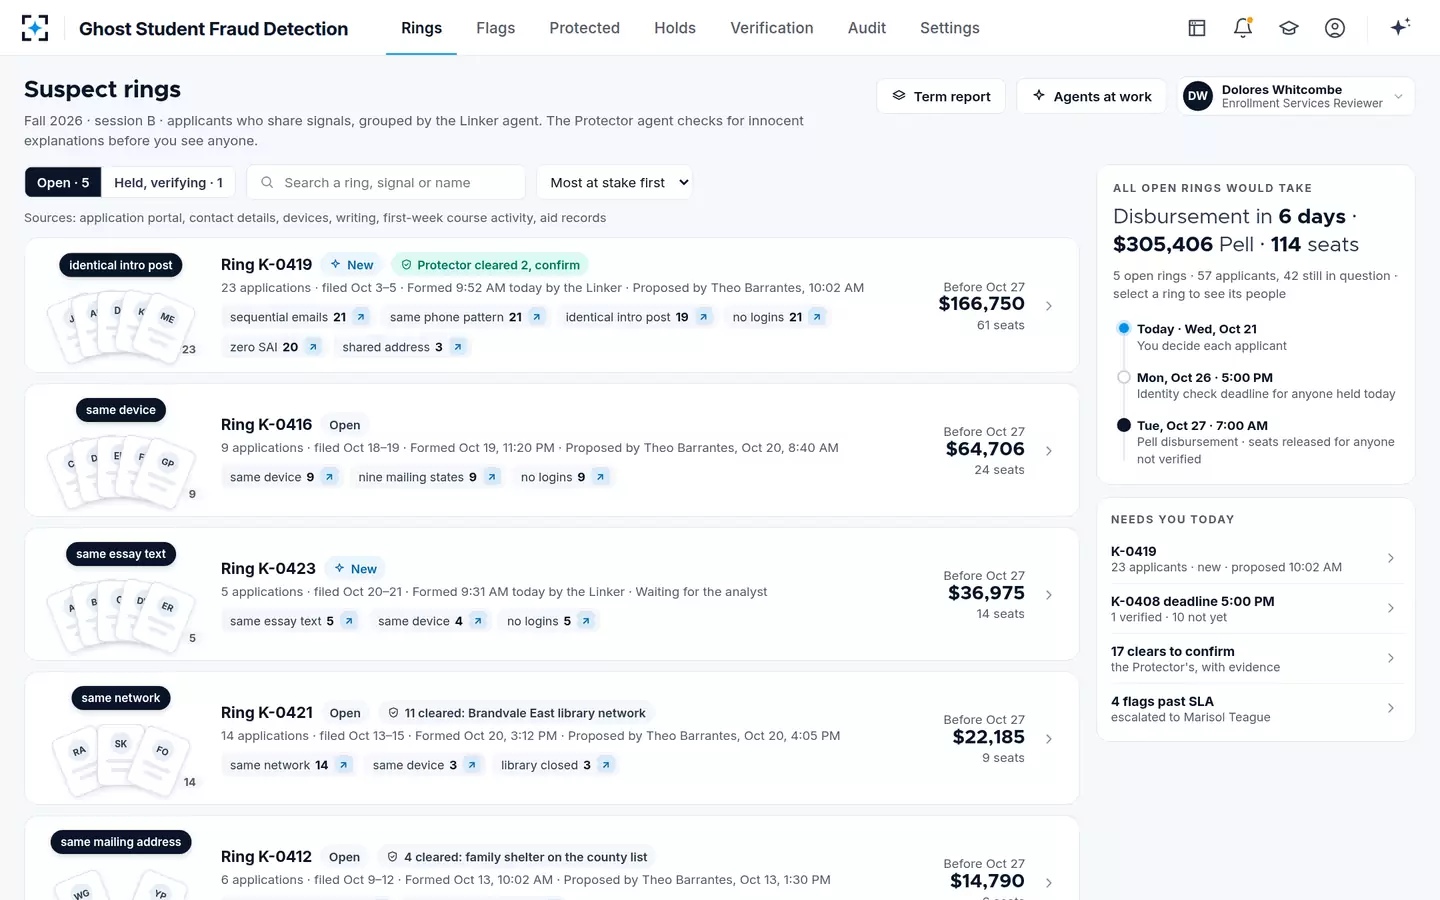Screen dimensions: 1440x900
Task: Open sequential emails 21 signal arrow icon
Action: (361, 317)
